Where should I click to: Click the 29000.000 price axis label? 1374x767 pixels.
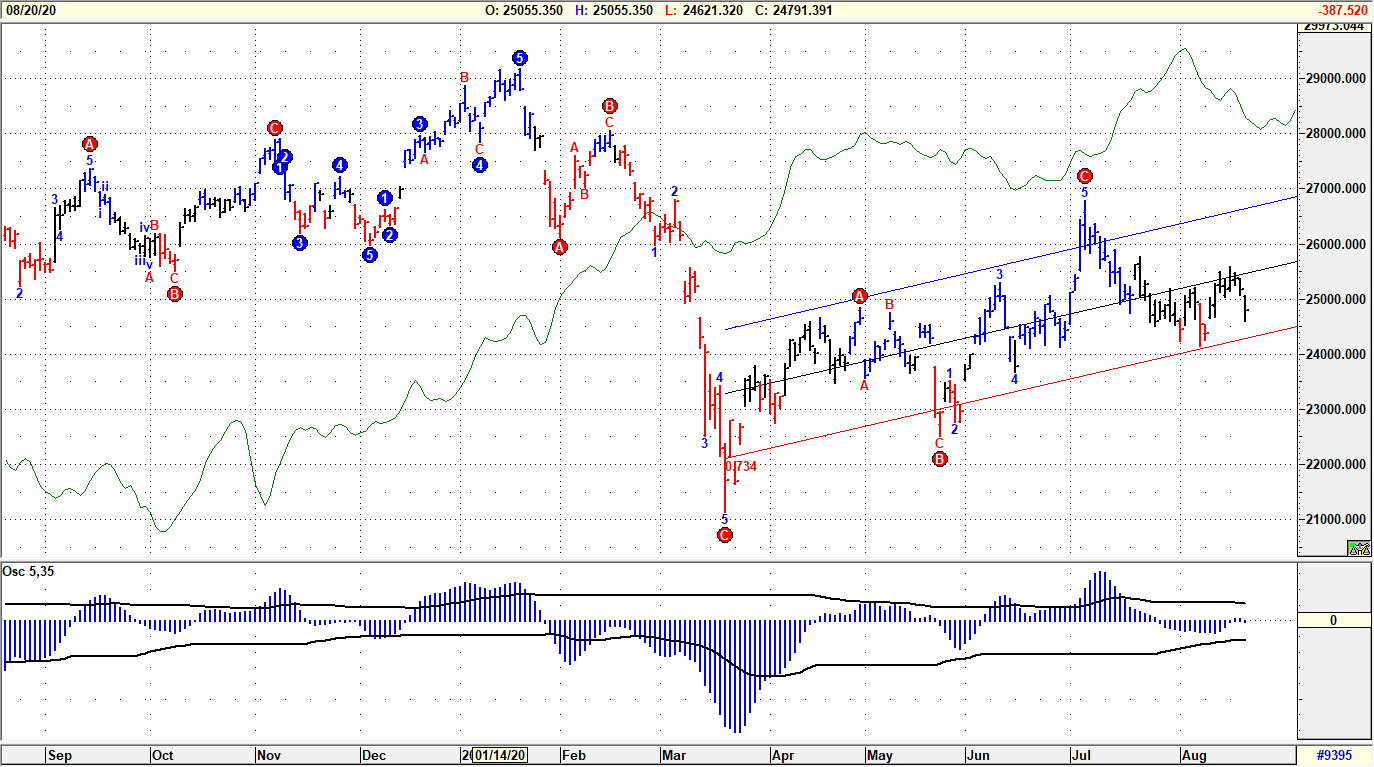[x=1337, y=78]
